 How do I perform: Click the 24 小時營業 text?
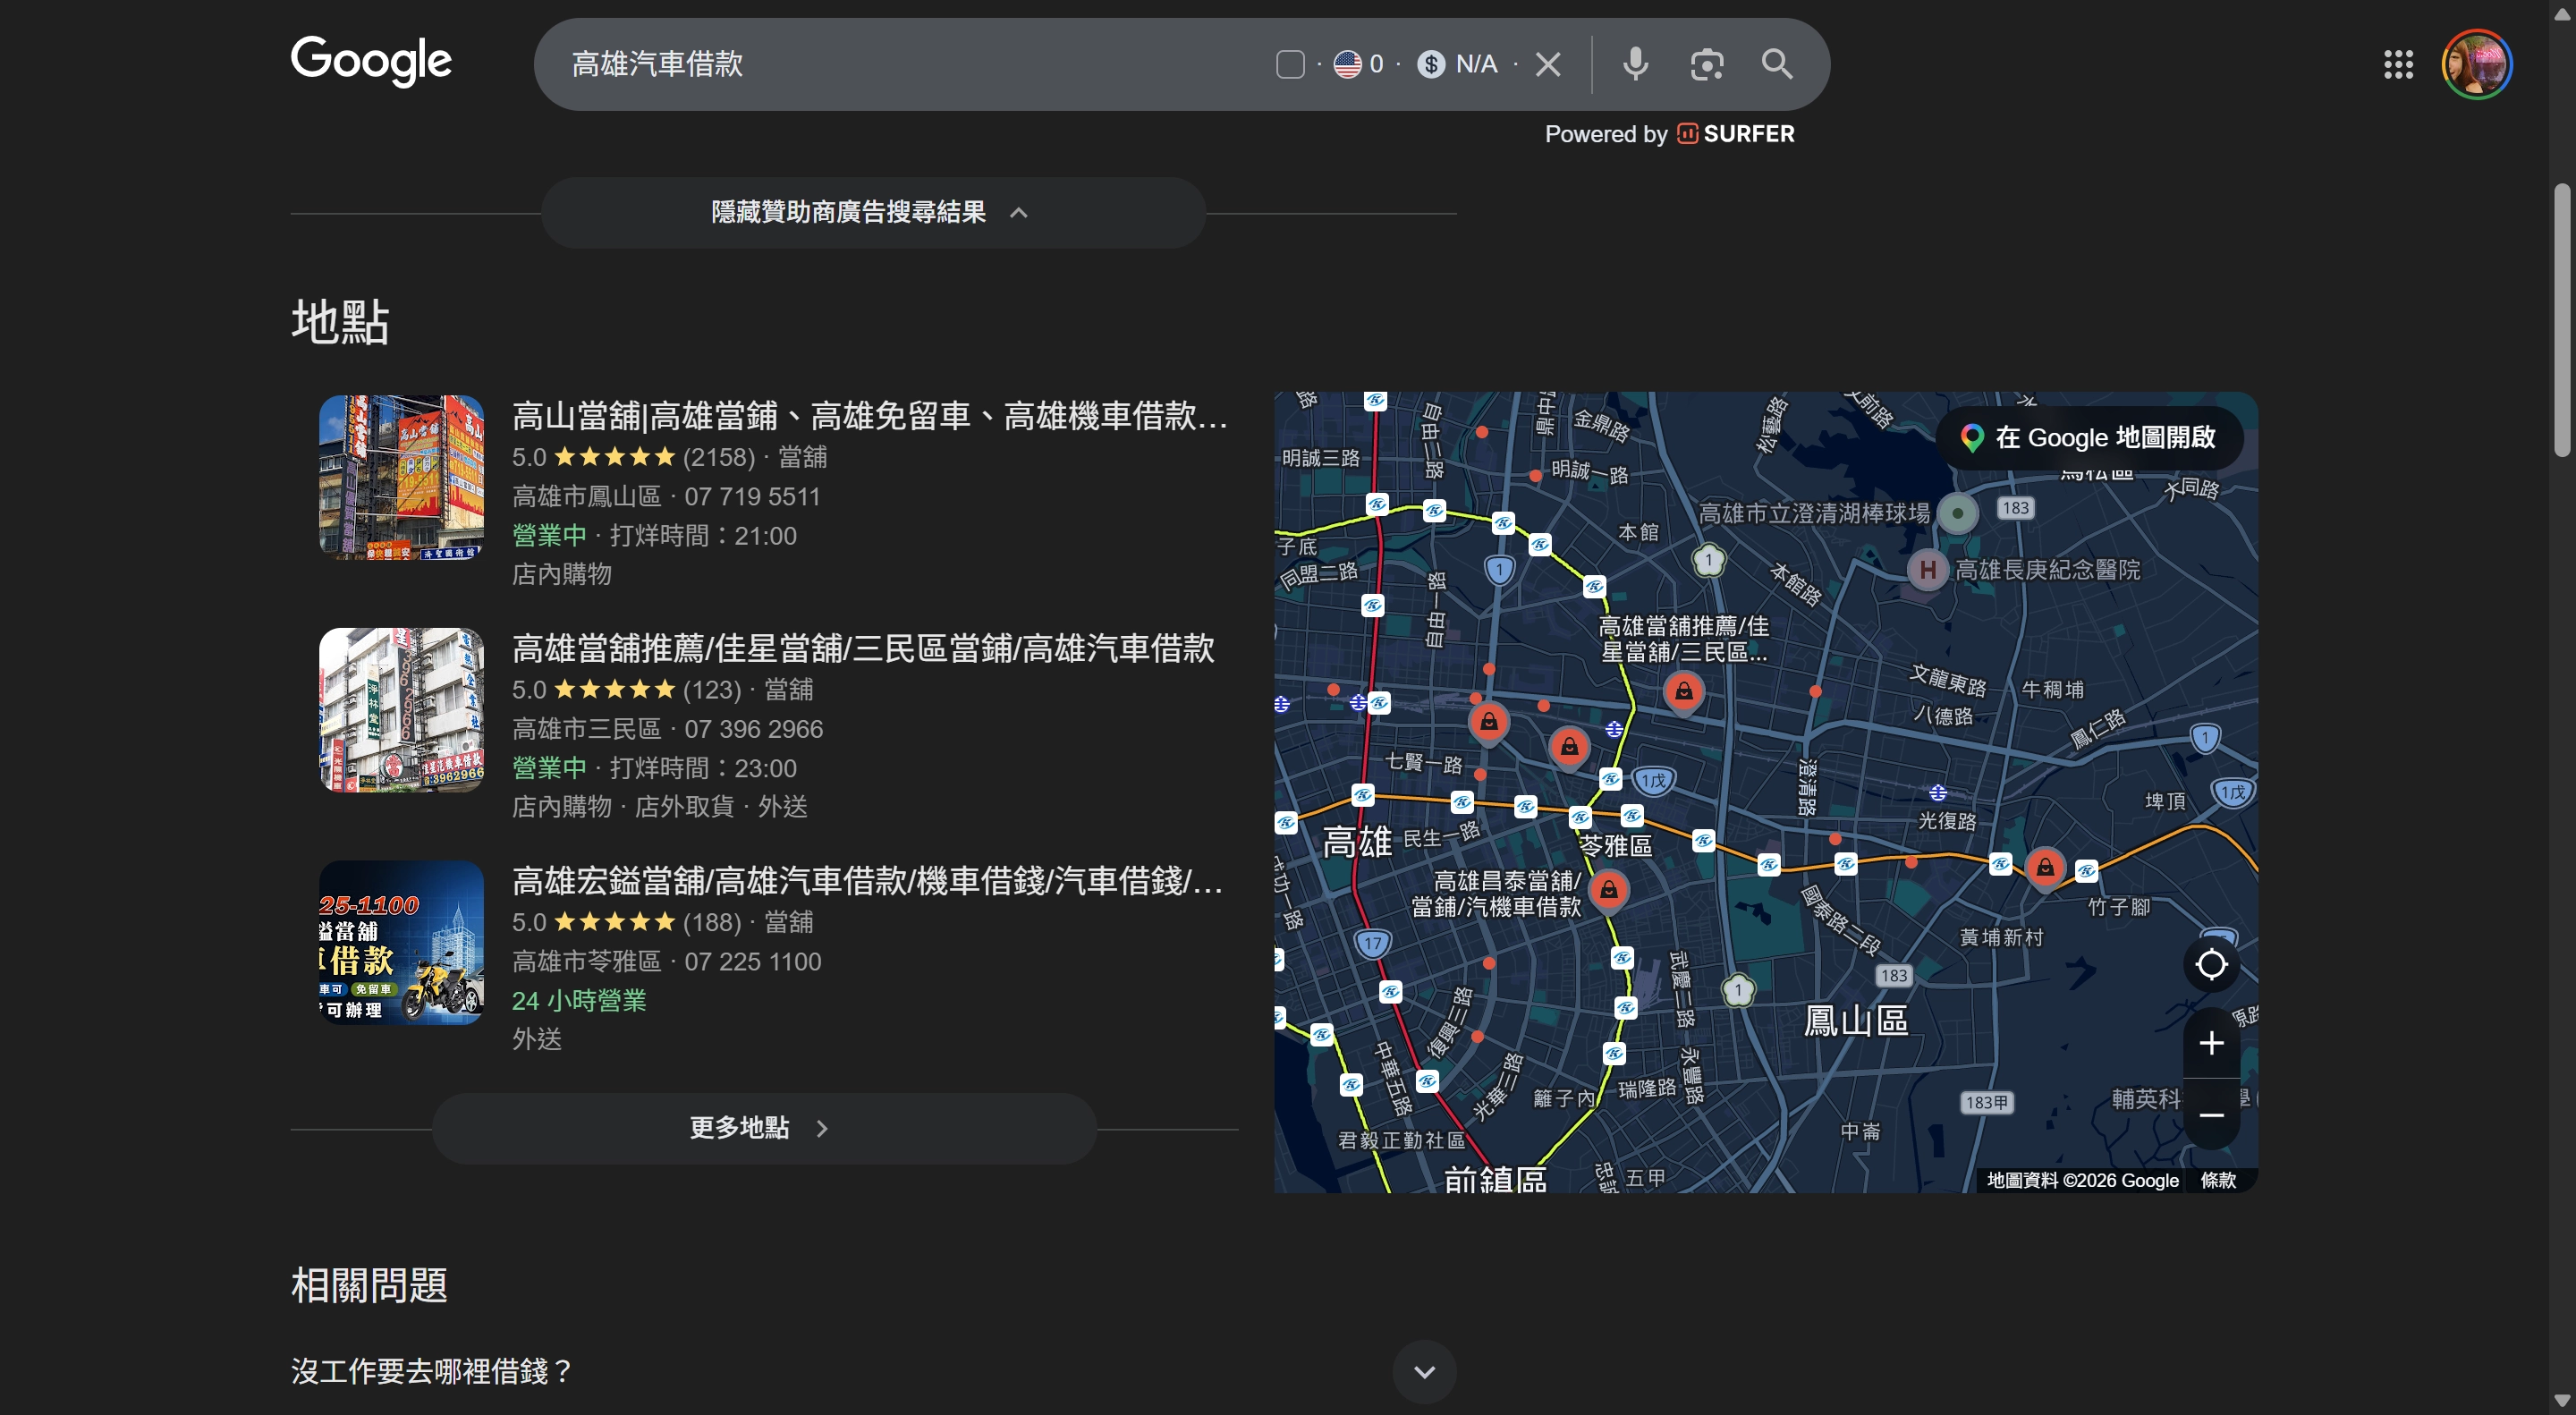(579, 1001)
